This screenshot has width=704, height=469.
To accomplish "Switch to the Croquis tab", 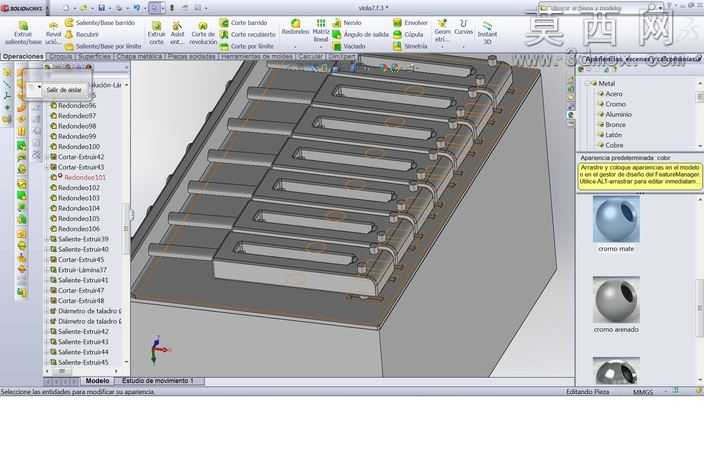I will (x=61, y=57).
